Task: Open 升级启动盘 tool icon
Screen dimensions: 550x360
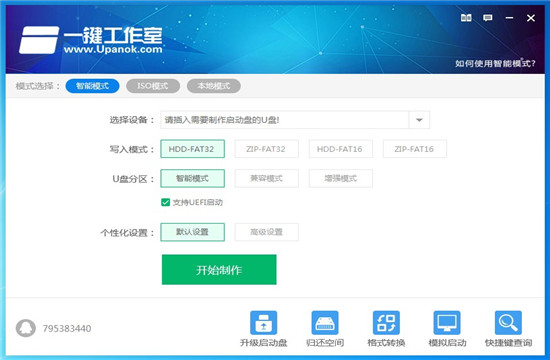Action: pyautogui.click(x=263, y=323)
